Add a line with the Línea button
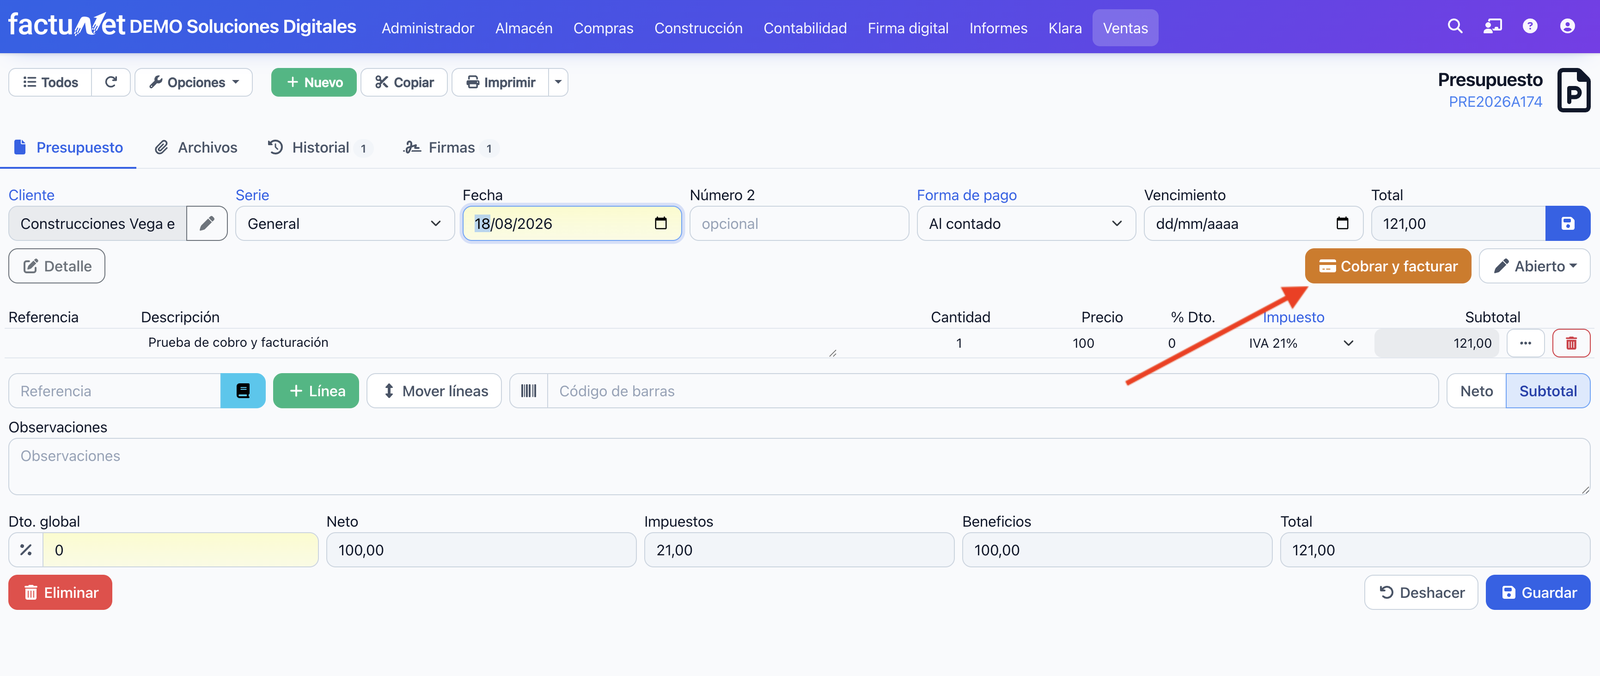The height and width of the screenshot is (676, 1600). point(316,391)
